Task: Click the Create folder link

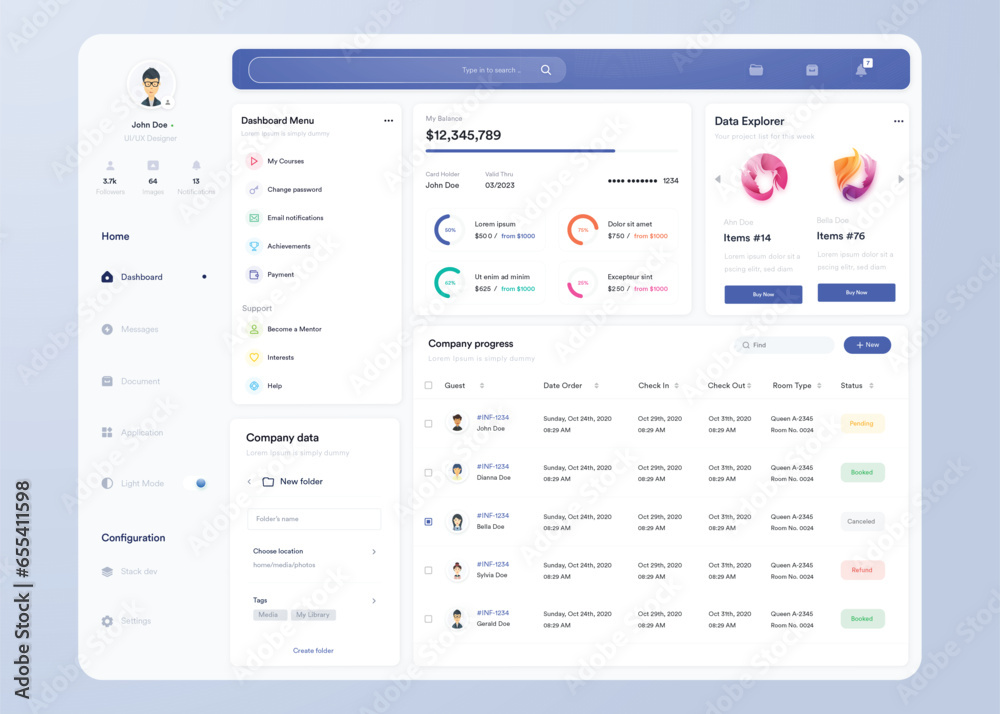Action: pos(313,651)
